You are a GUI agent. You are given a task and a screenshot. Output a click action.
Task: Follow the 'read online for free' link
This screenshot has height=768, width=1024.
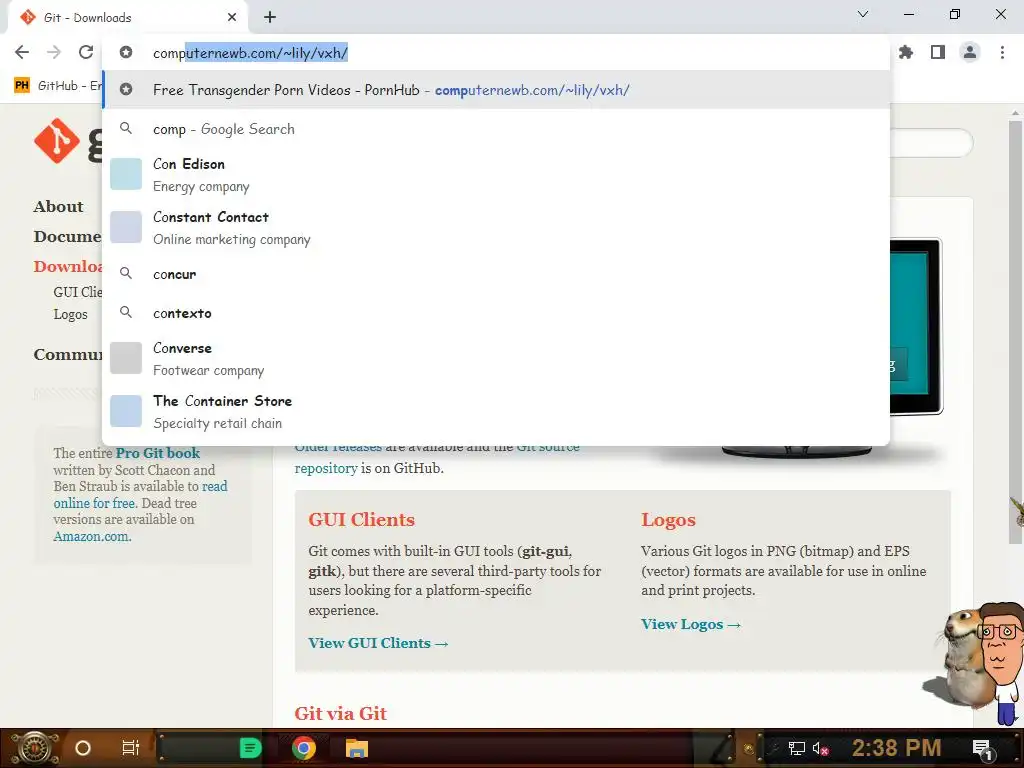(x=140, y=494)
